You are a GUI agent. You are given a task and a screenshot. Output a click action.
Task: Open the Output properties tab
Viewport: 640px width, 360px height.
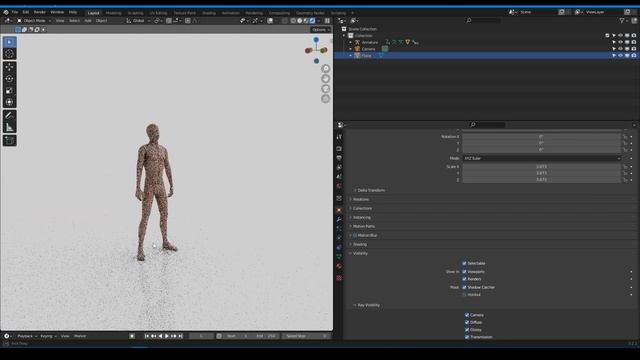pos(339,158)
